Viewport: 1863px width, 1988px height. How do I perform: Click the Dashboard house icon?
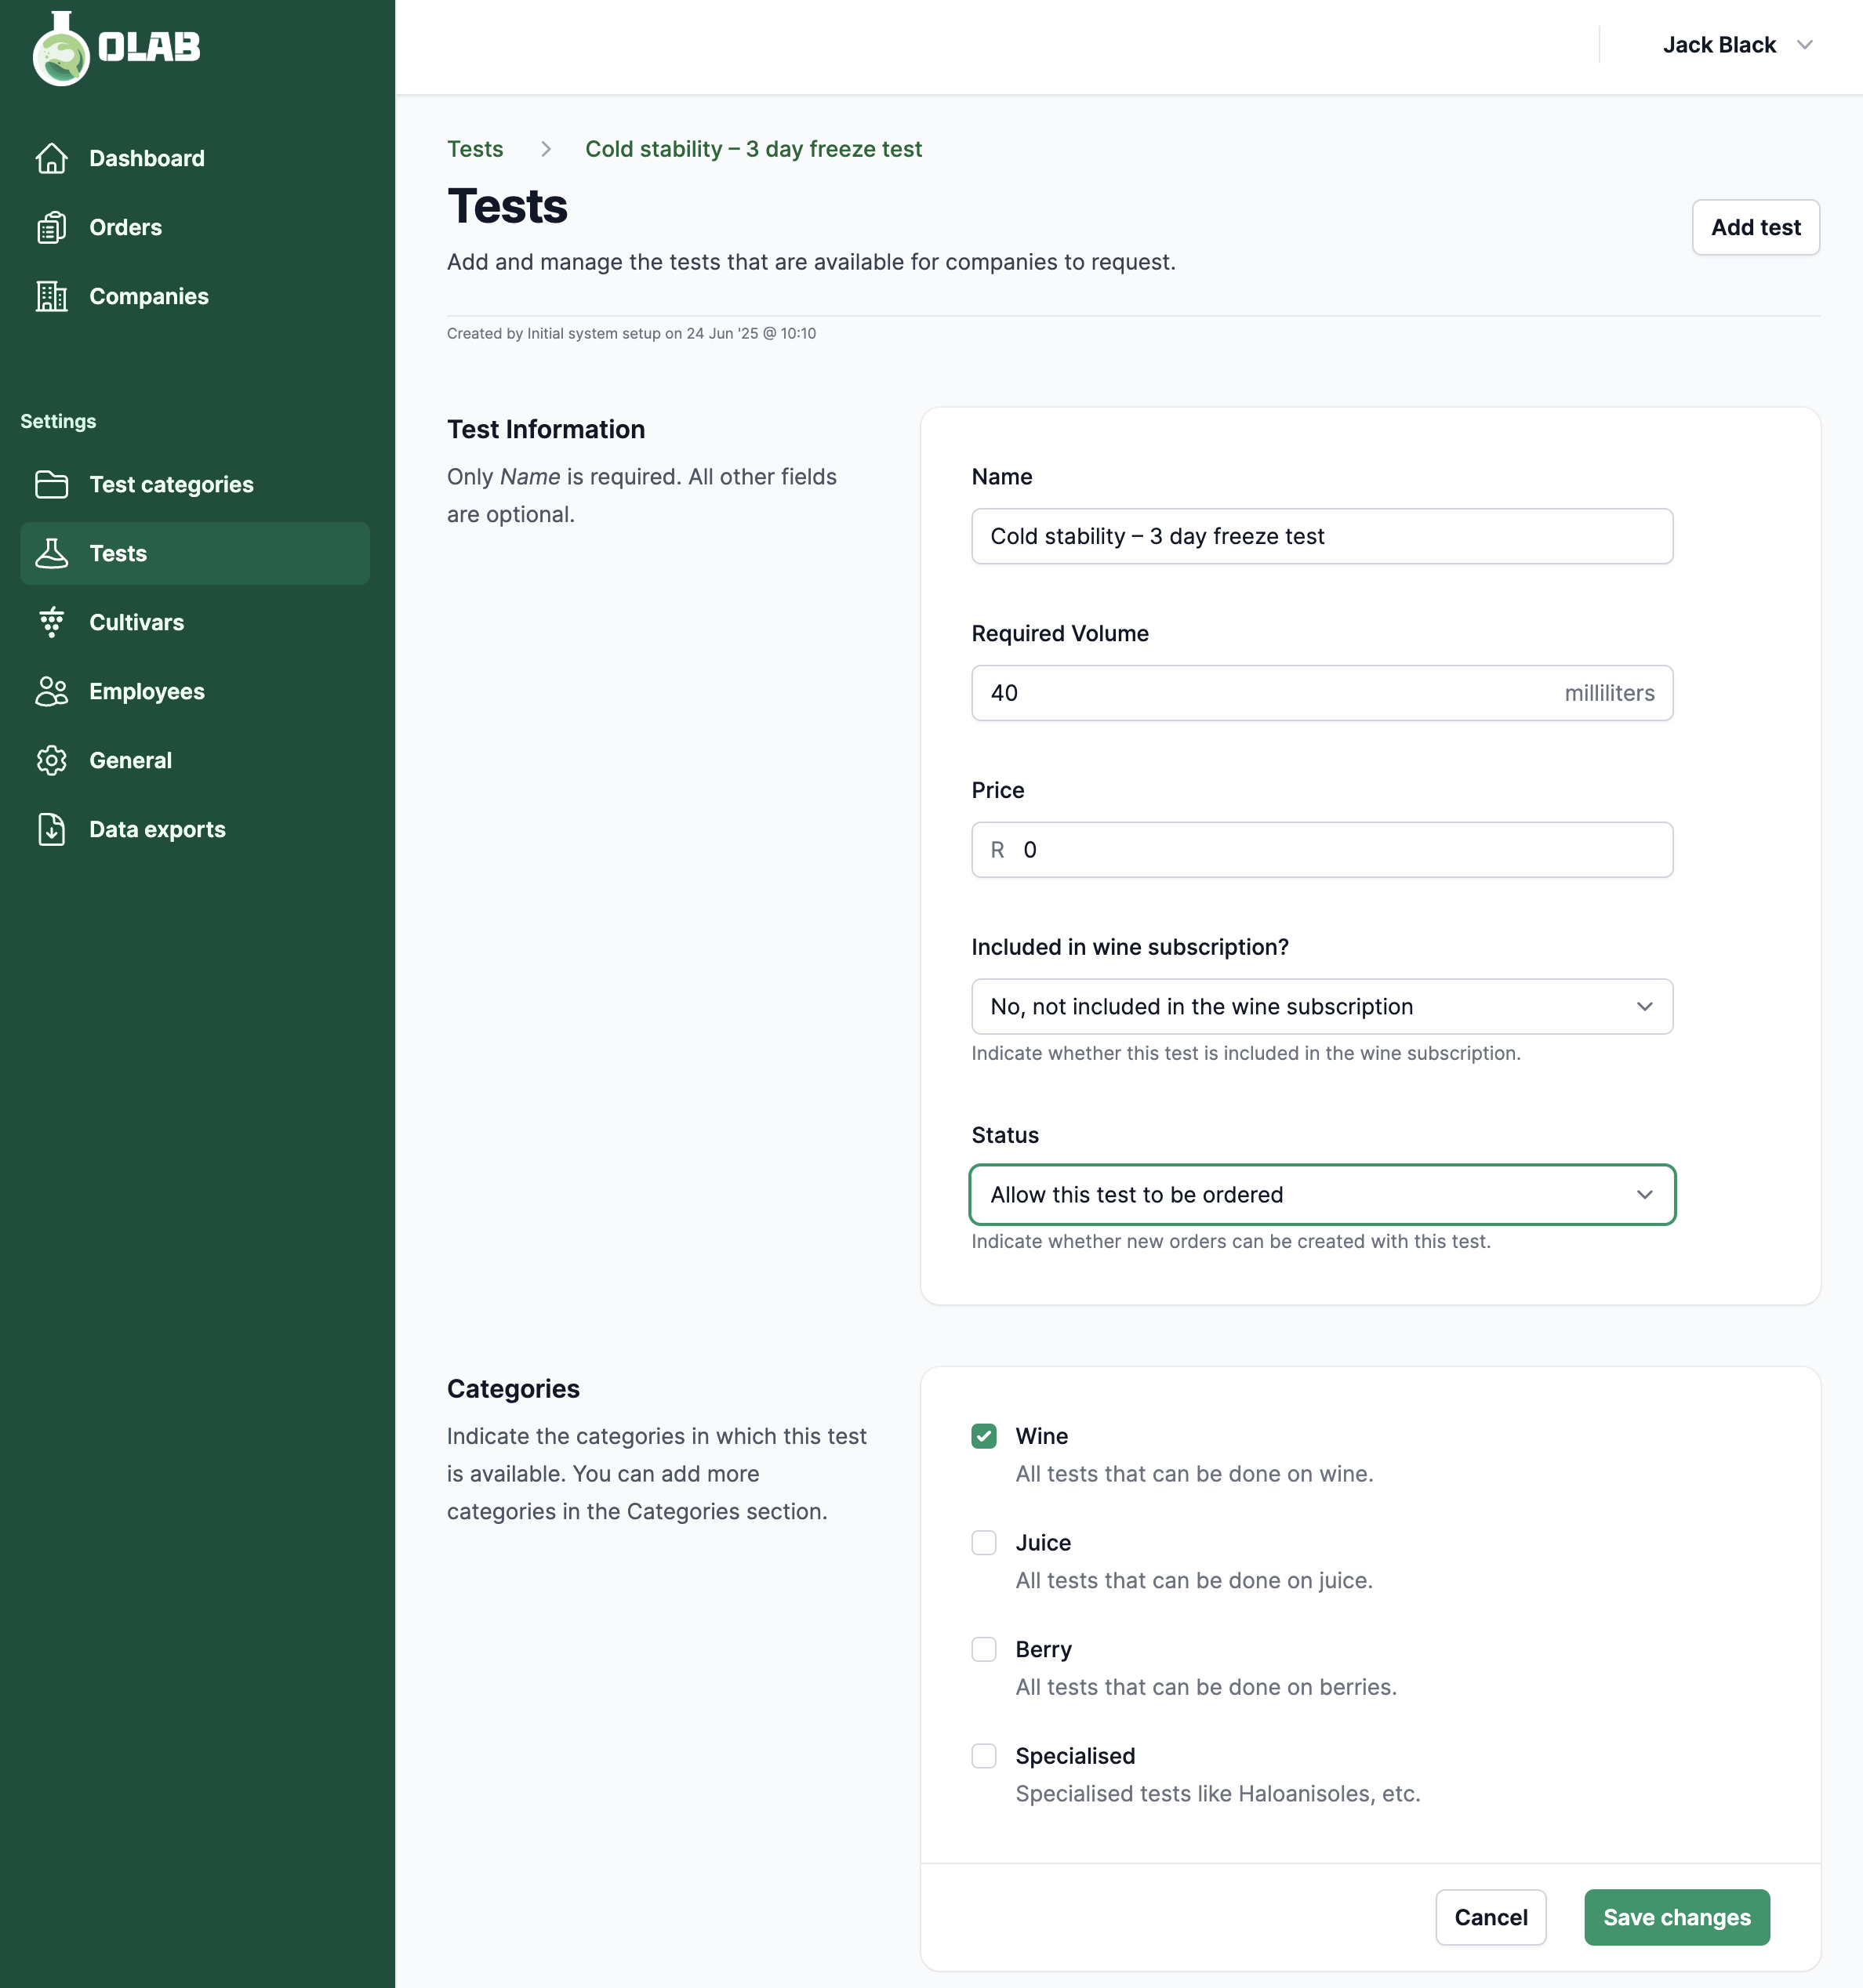pyautogui.click(x=52, y=158)
